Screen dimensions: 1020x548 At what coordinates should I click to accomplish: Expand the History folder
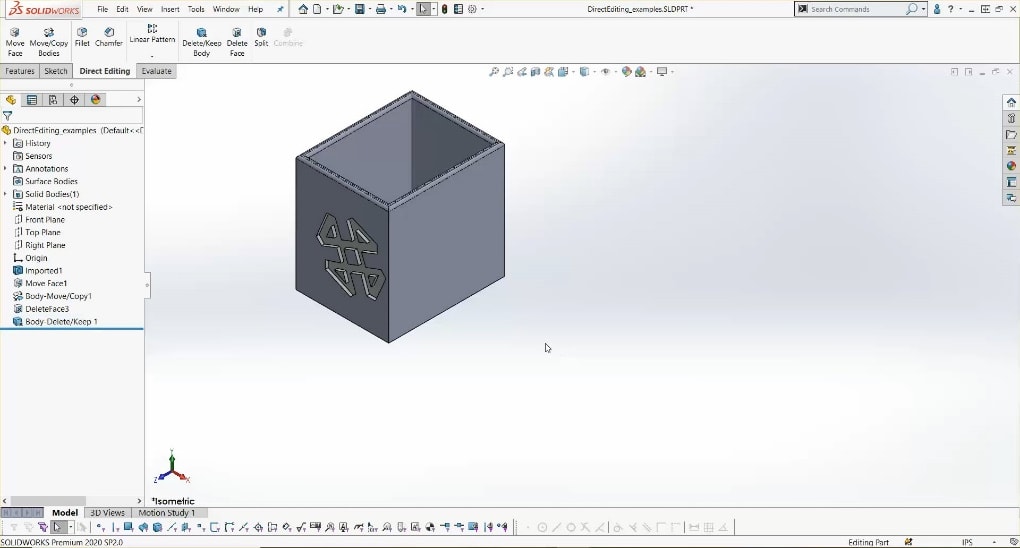(6, 143)
